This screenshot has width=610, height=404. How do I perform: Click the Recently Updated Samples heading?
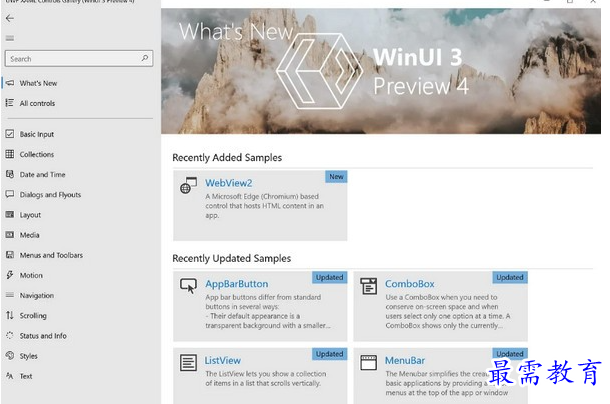231,258
